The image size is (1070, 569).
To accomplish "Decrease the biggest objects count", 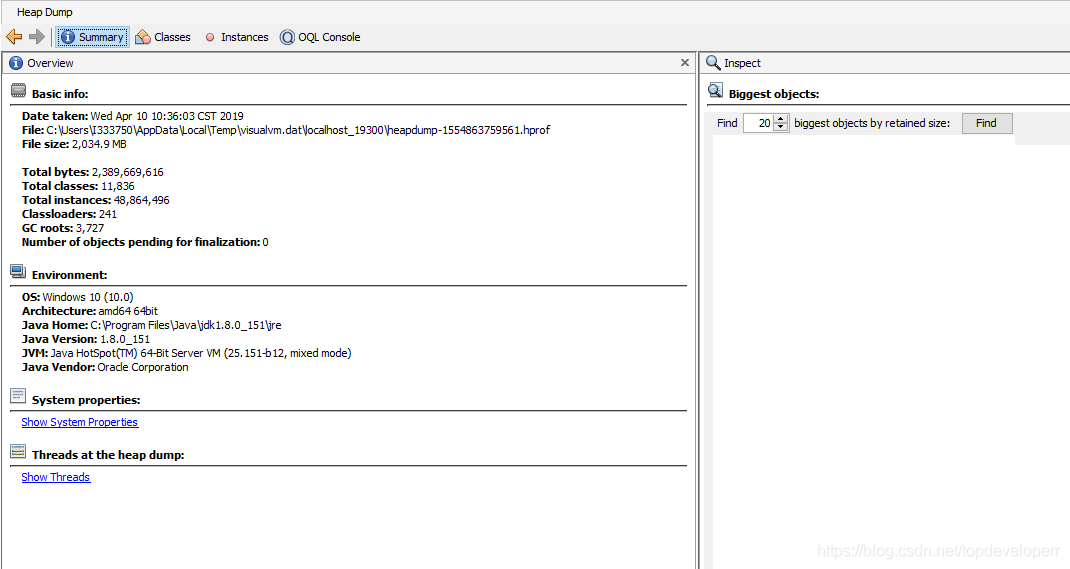I will (781, 128).
